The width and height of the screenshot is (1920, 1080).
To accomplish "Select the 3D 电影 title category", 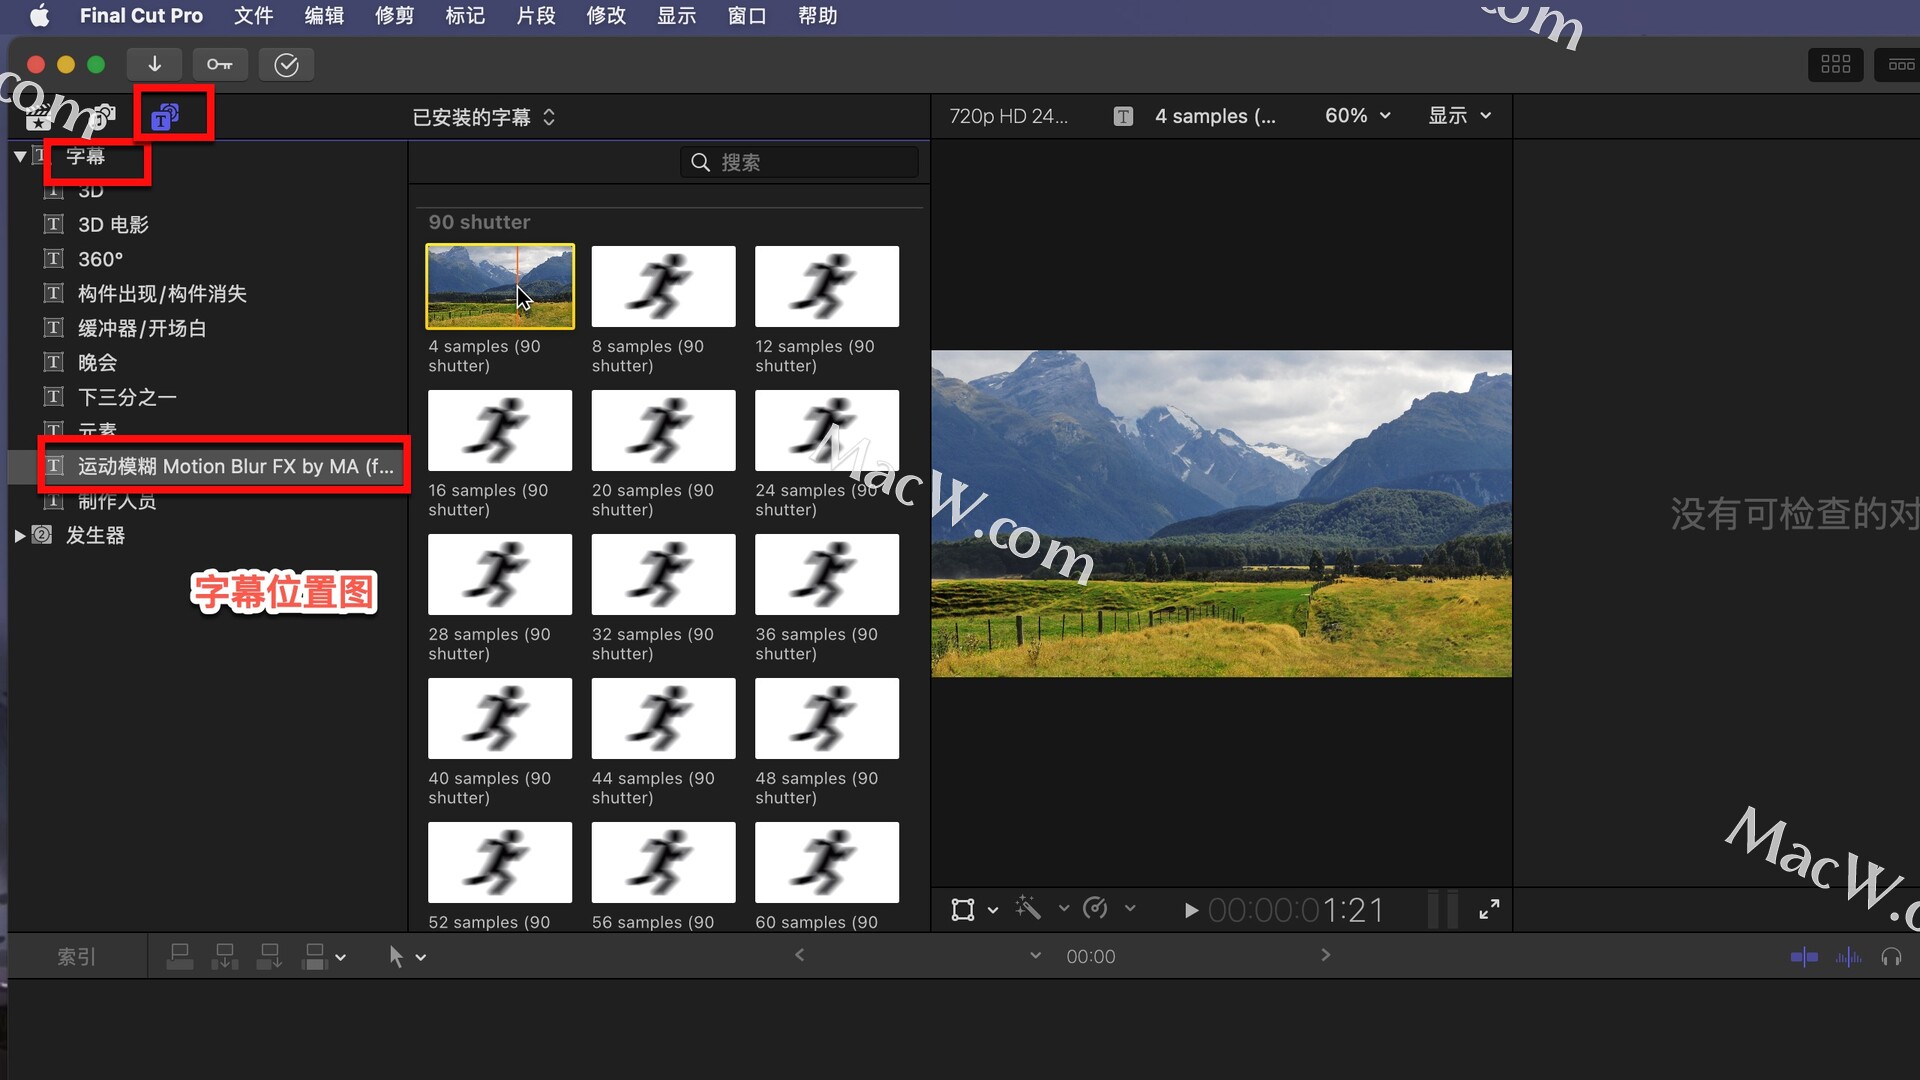I will [x=113, y=225].
